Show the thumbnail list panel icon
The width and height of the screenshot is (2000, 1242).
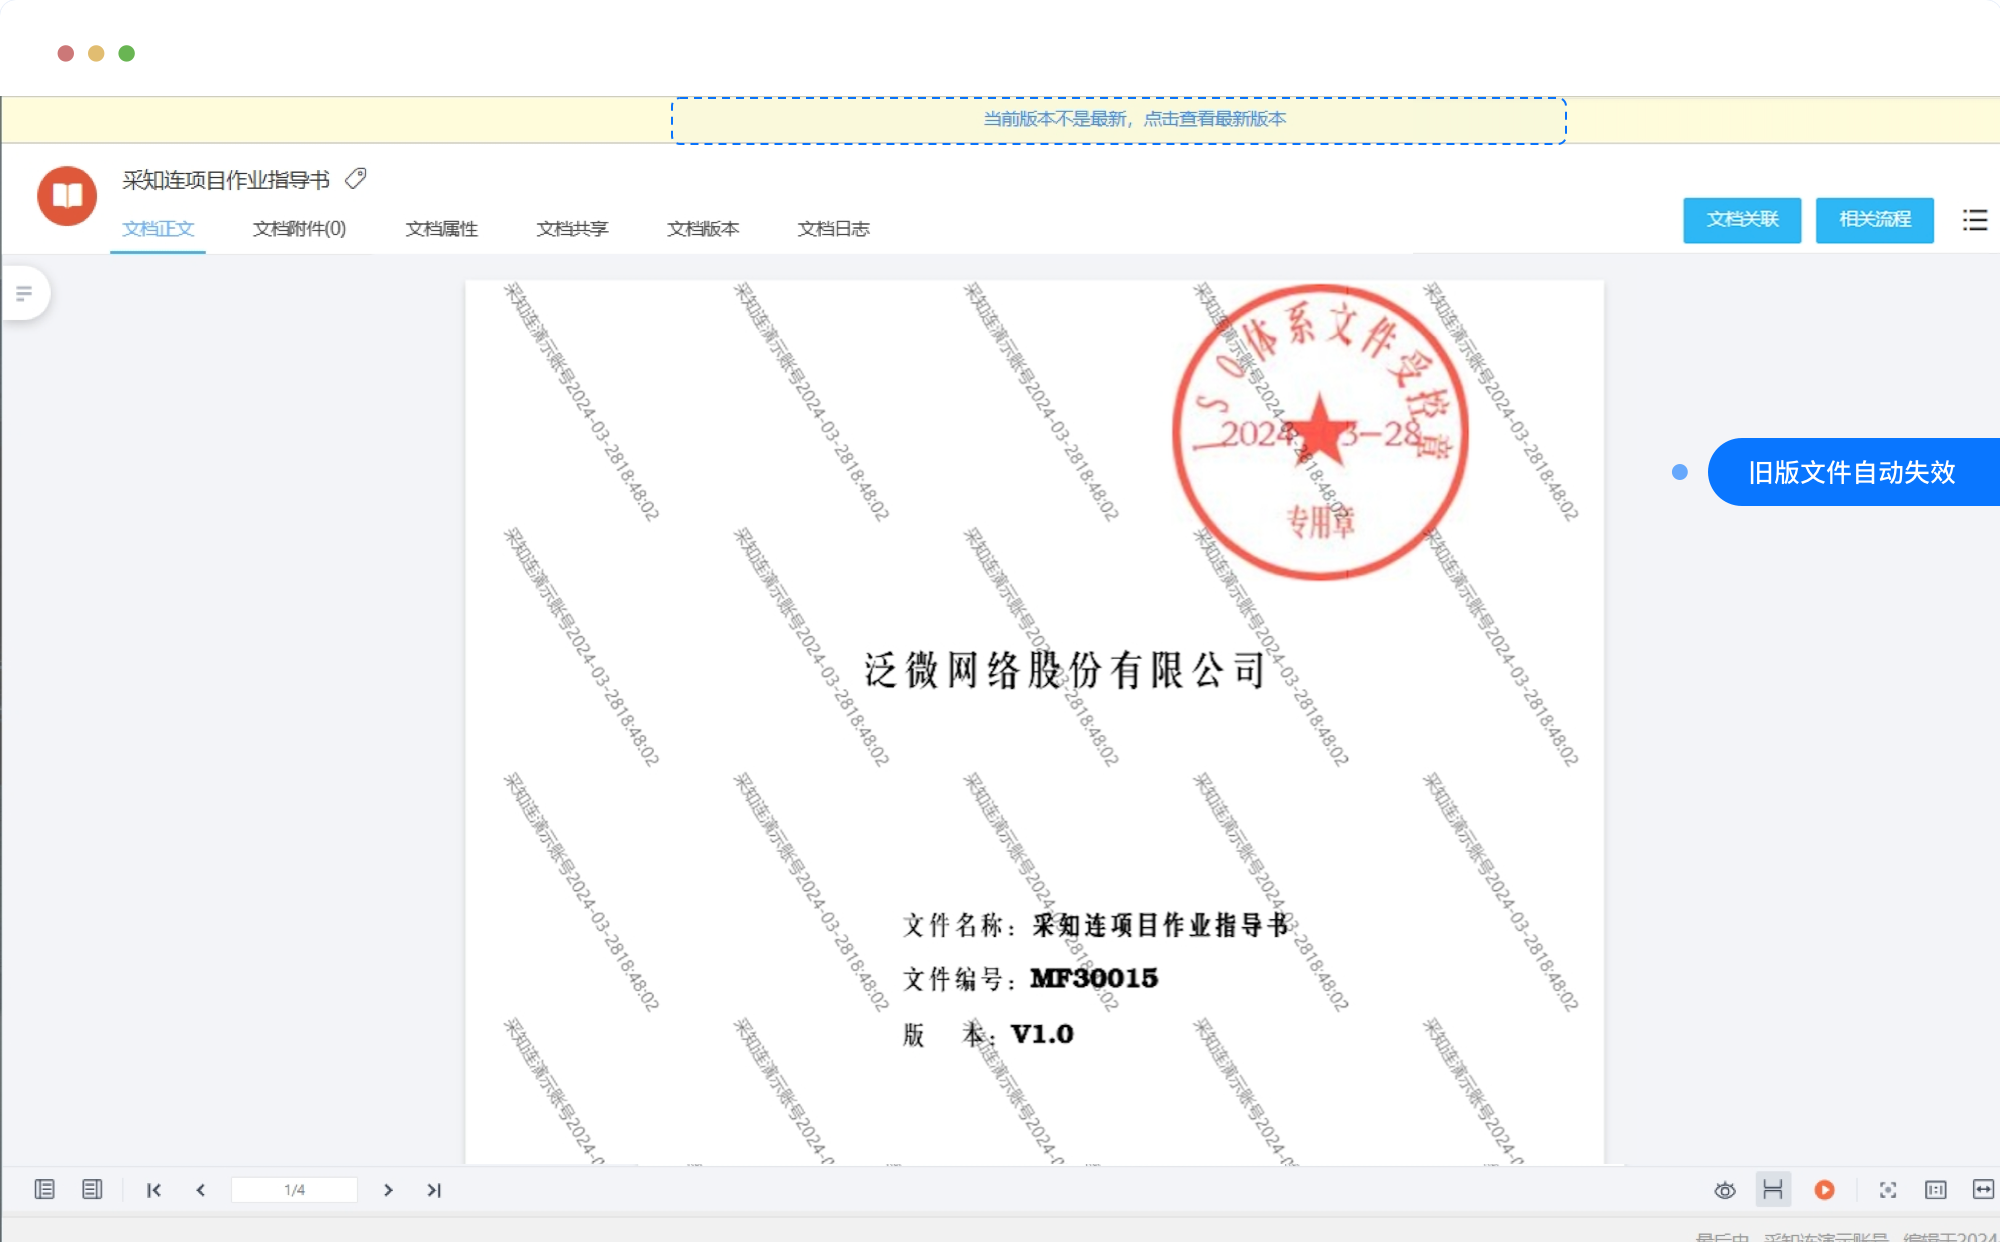[x=44, y=1190]
